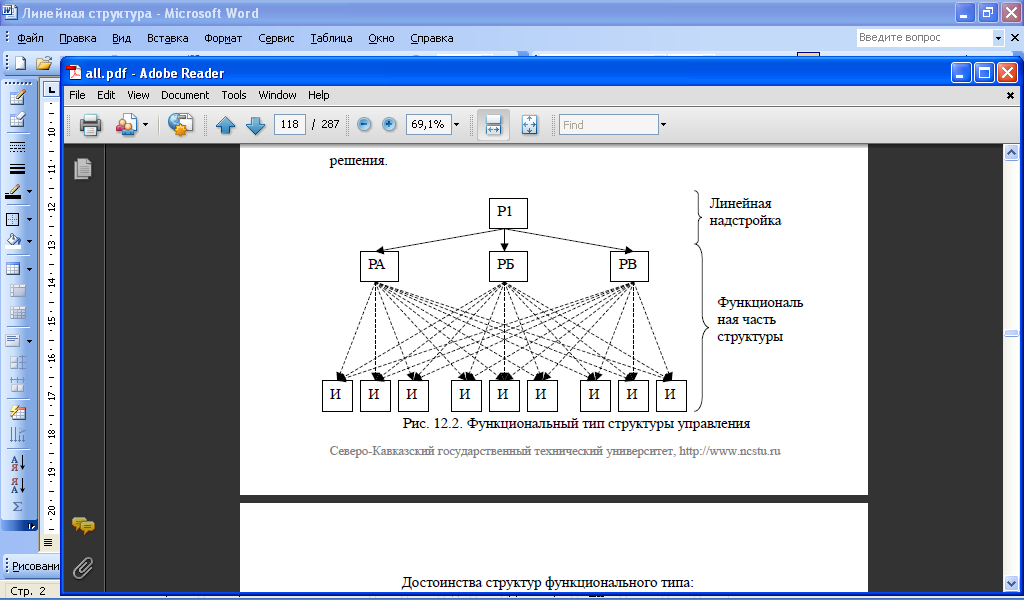Click the zoom in plus button
This screenshot has width=1024, height=600.
pyautogui.click(x=389, y=124)
